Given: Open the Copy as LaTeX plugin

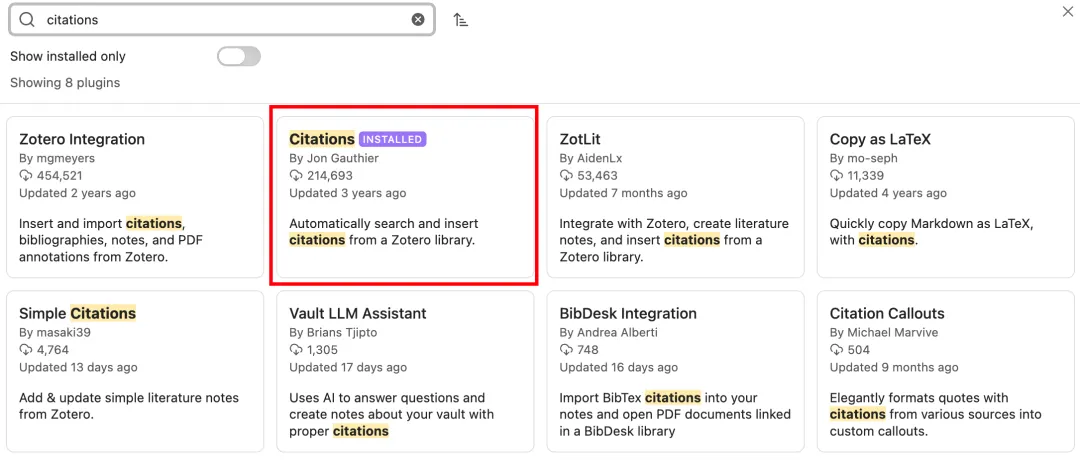Looking at the screenshot, I should coord(946,197).
